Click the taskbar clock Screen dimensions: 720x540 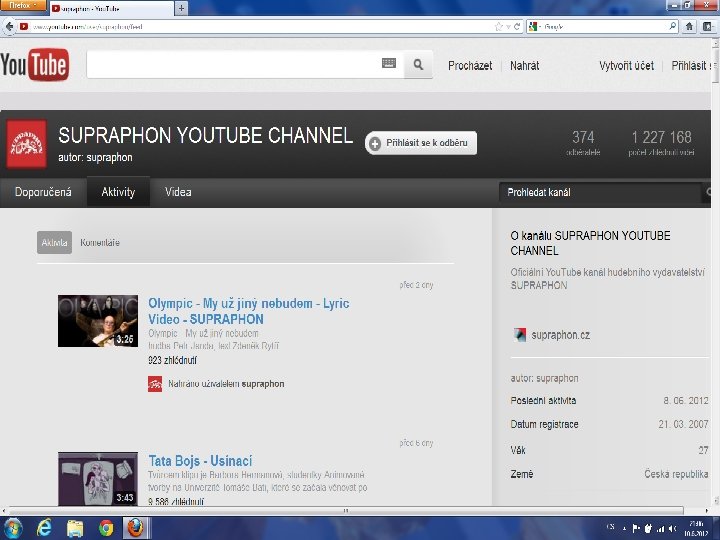tap(697, 529)
